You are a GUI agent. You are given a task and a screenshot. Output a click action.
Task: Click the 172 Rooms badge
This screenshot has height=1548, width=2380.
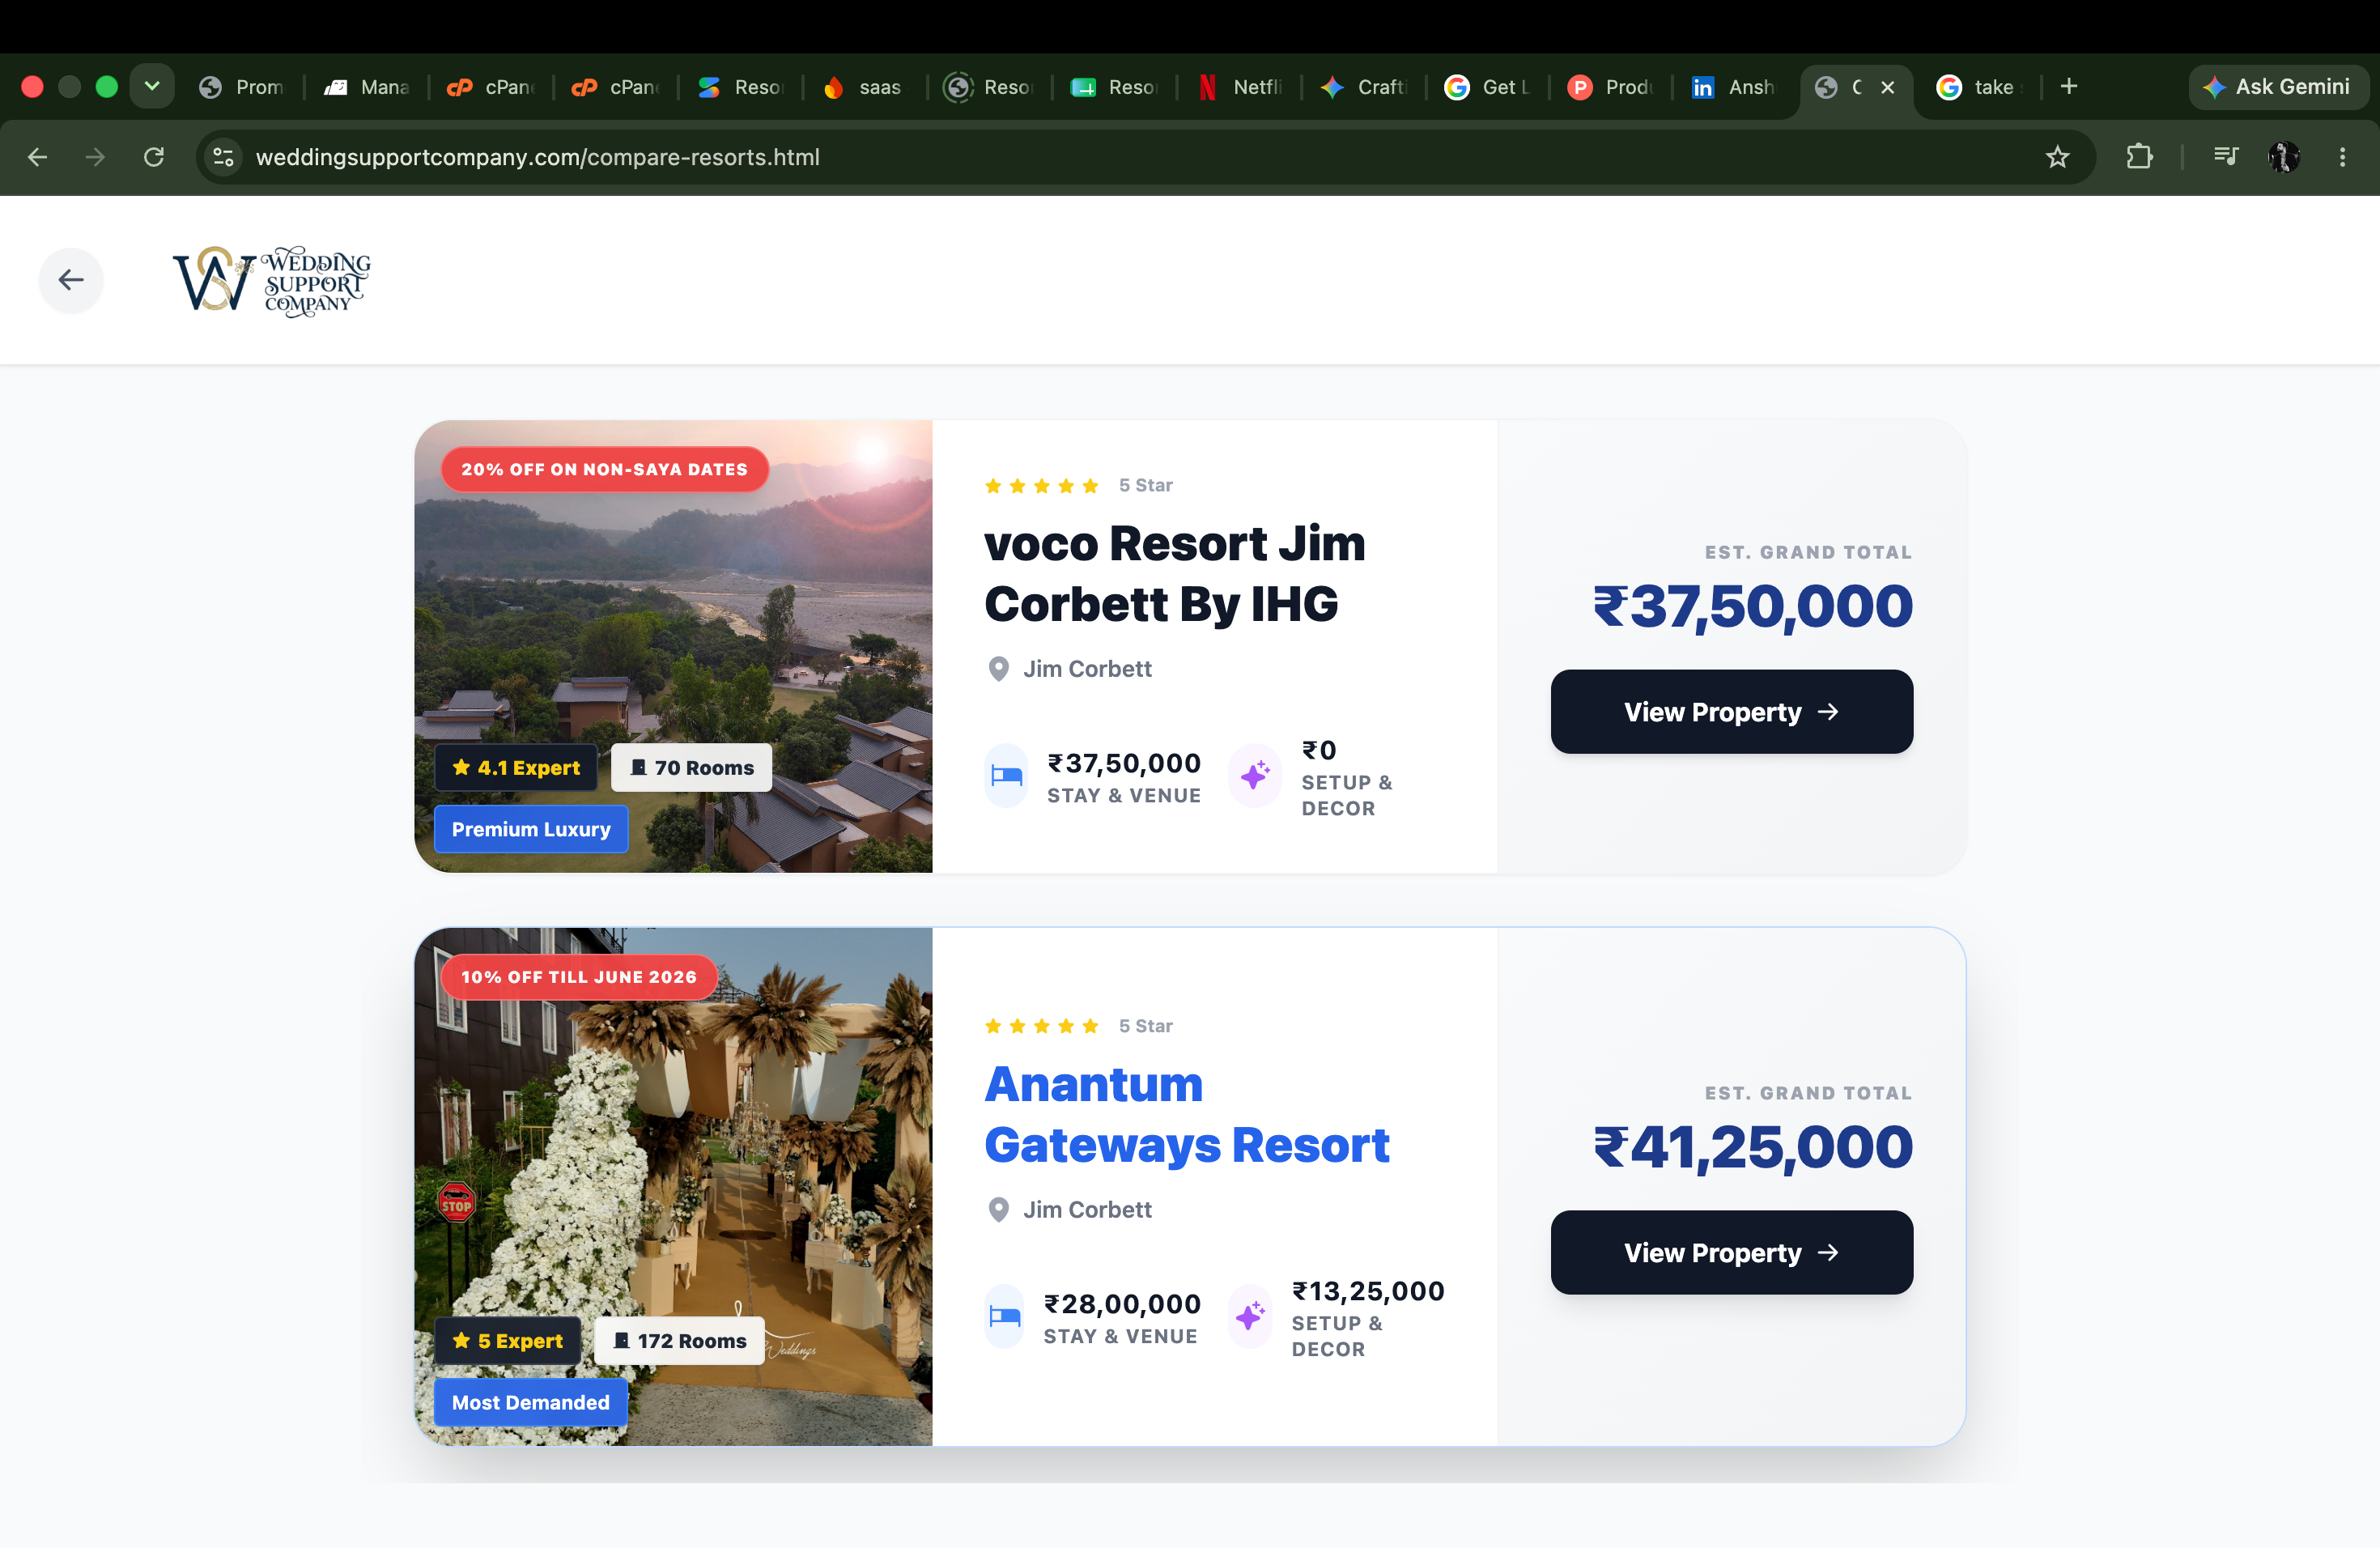point(680,1341)
